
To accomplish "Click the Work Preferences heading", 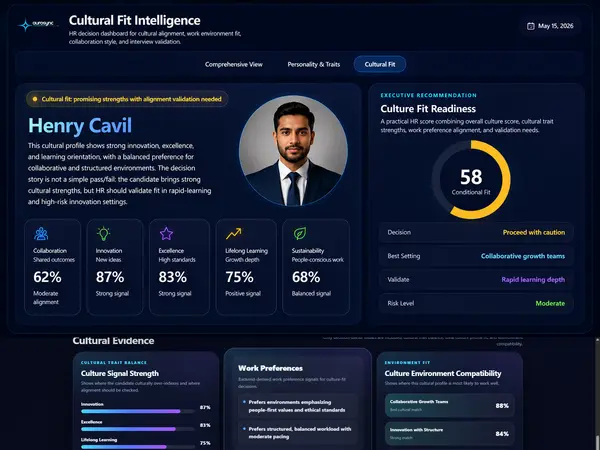I will (x=270, y=368).
